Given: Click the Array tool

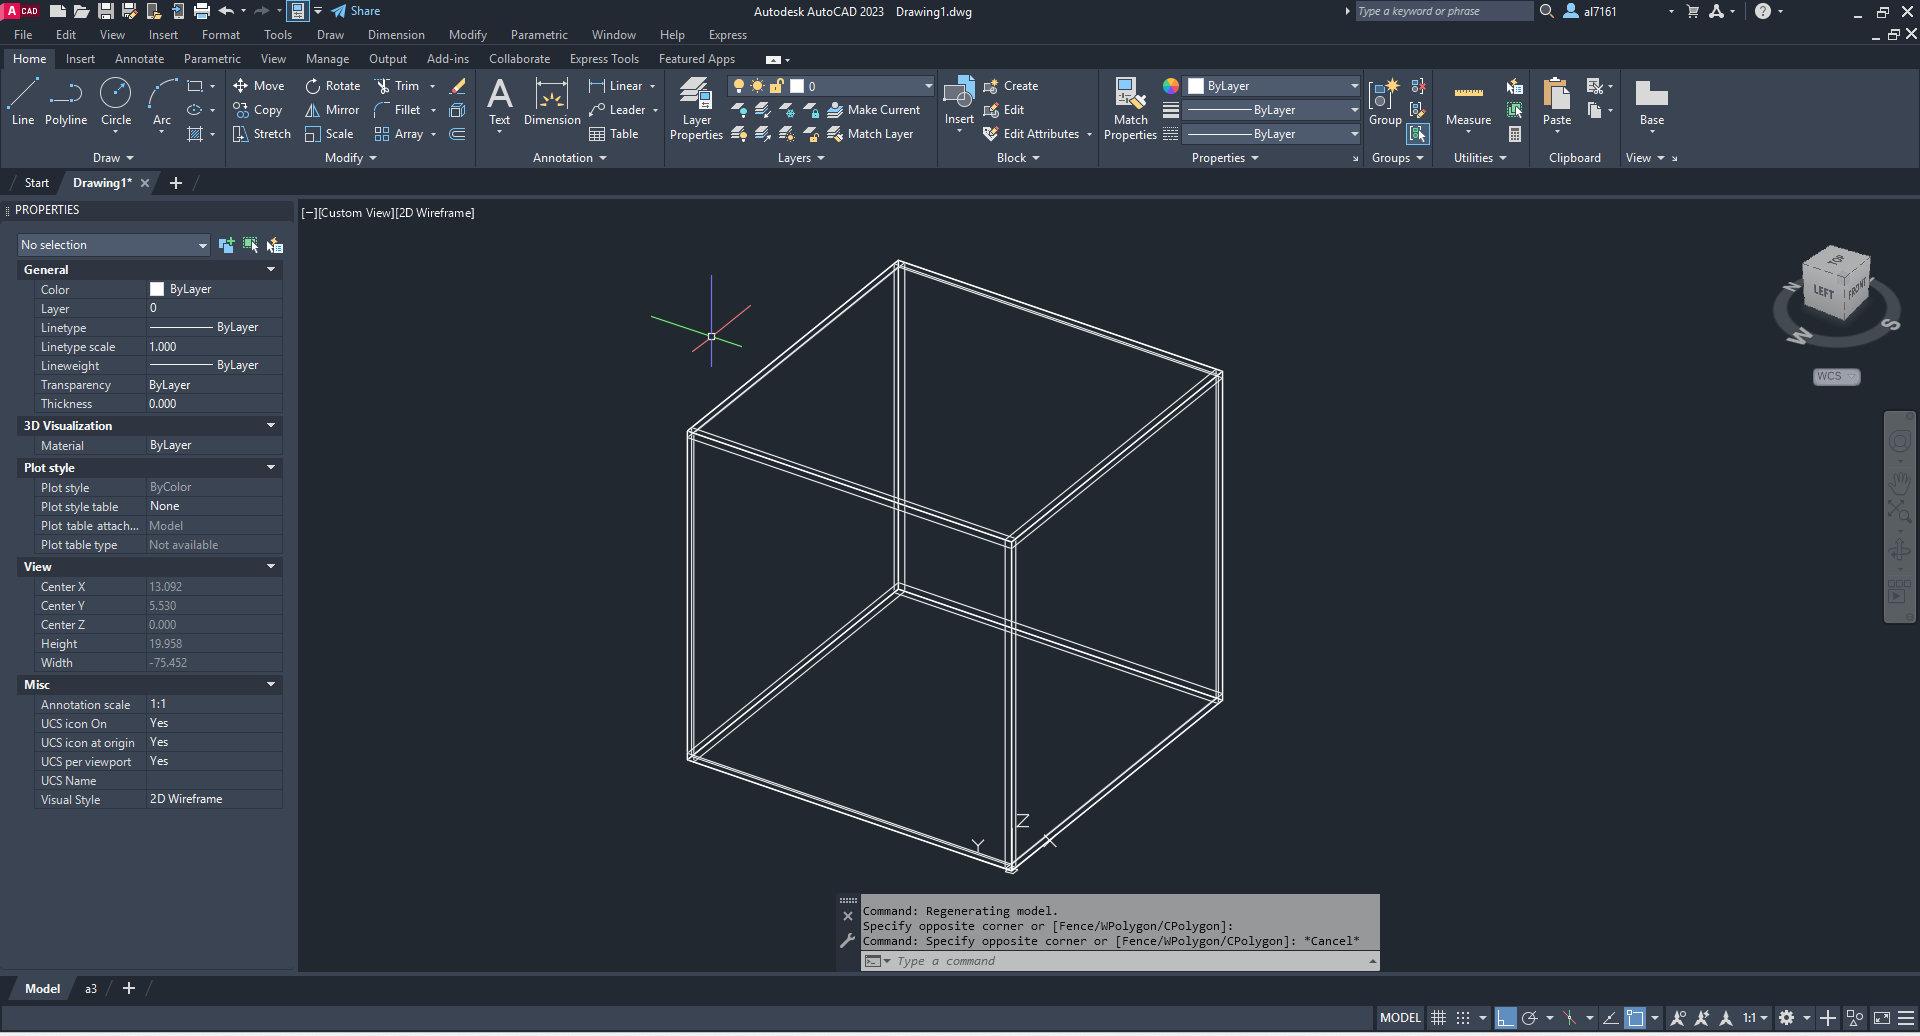Looking at the screenshot, I should point(399,134).
